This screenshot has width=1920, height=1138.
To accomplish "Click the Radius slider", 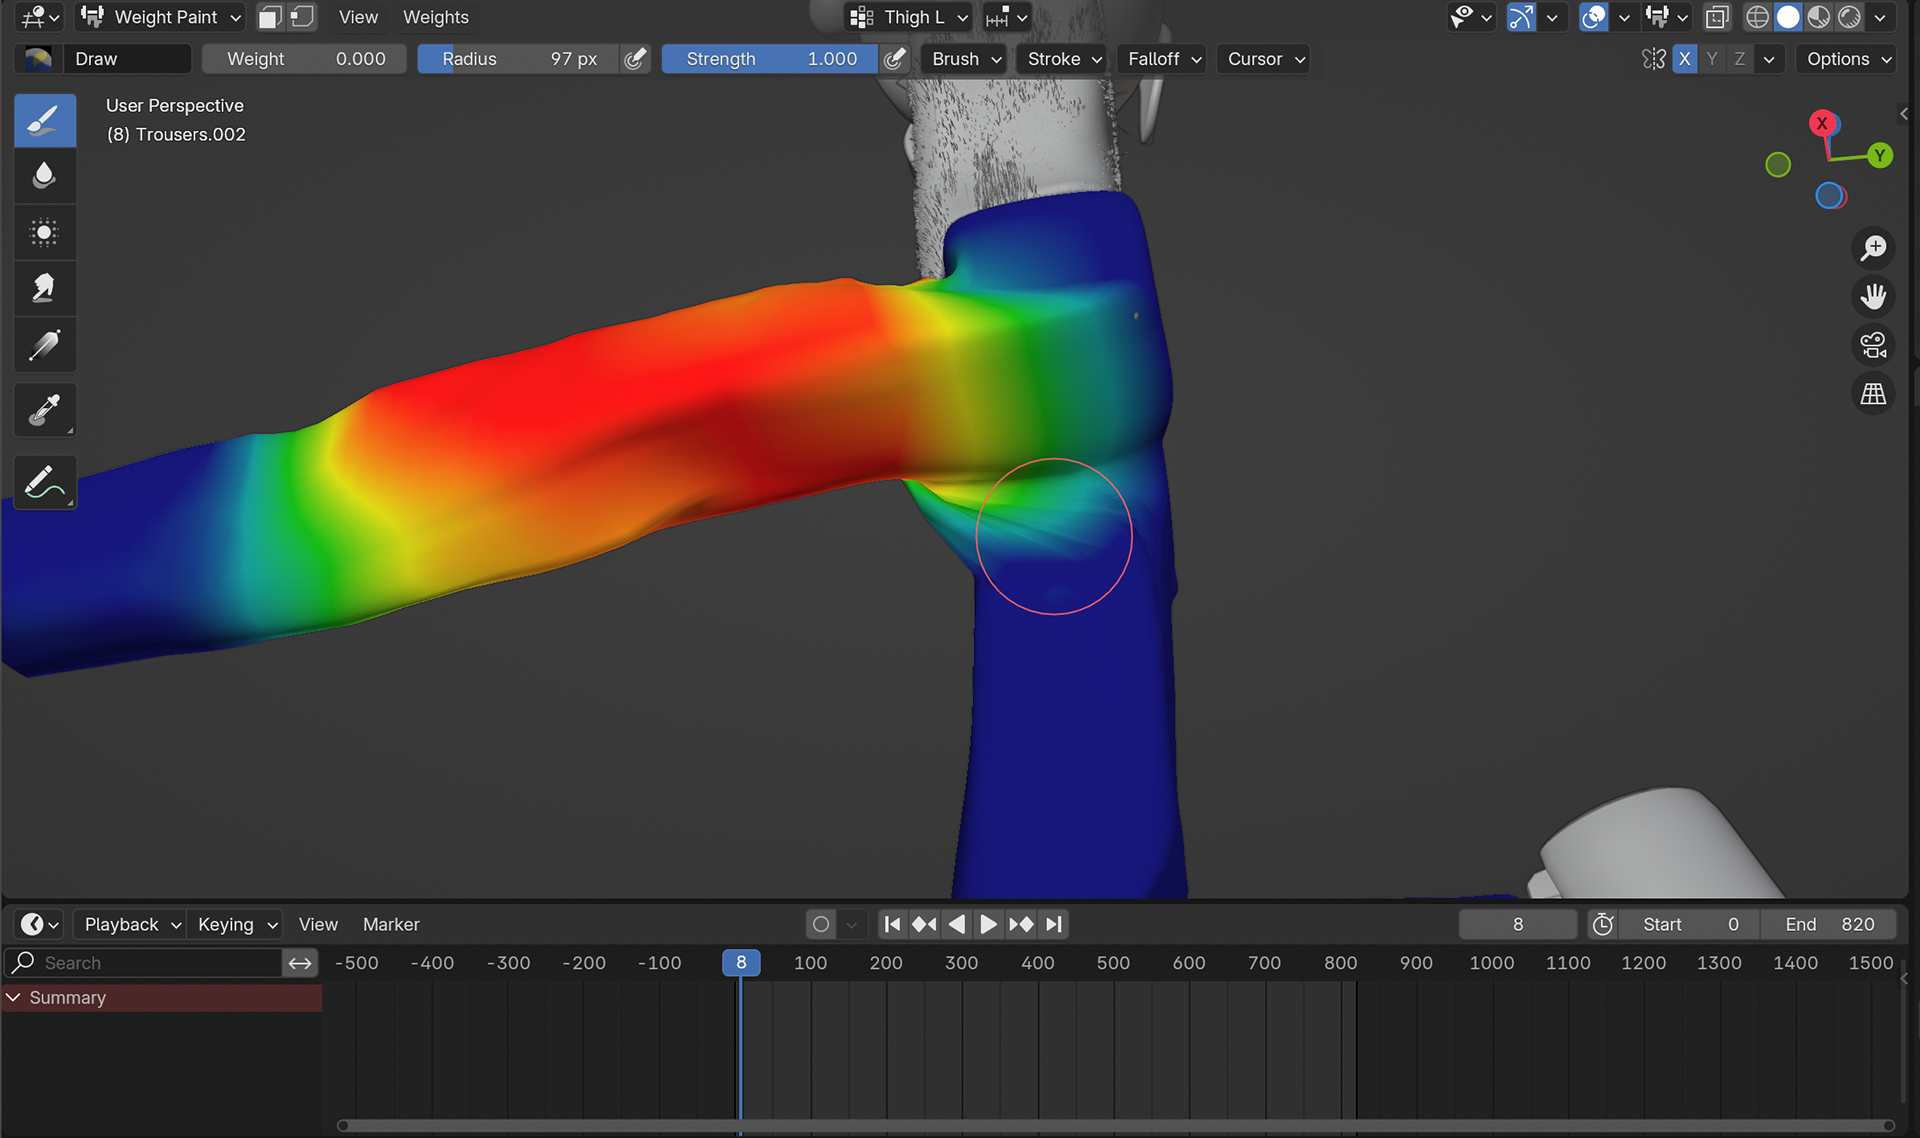I will (x=518, y=59).
